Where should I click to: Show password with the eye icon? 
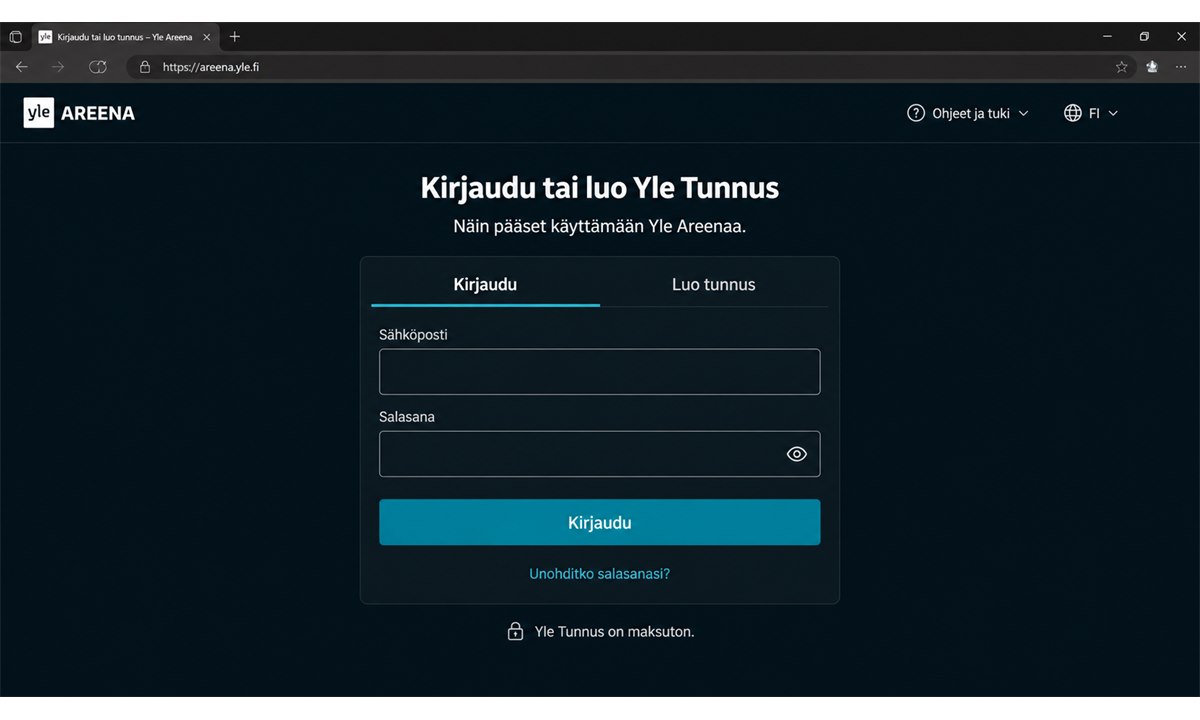tap(796, 454)
